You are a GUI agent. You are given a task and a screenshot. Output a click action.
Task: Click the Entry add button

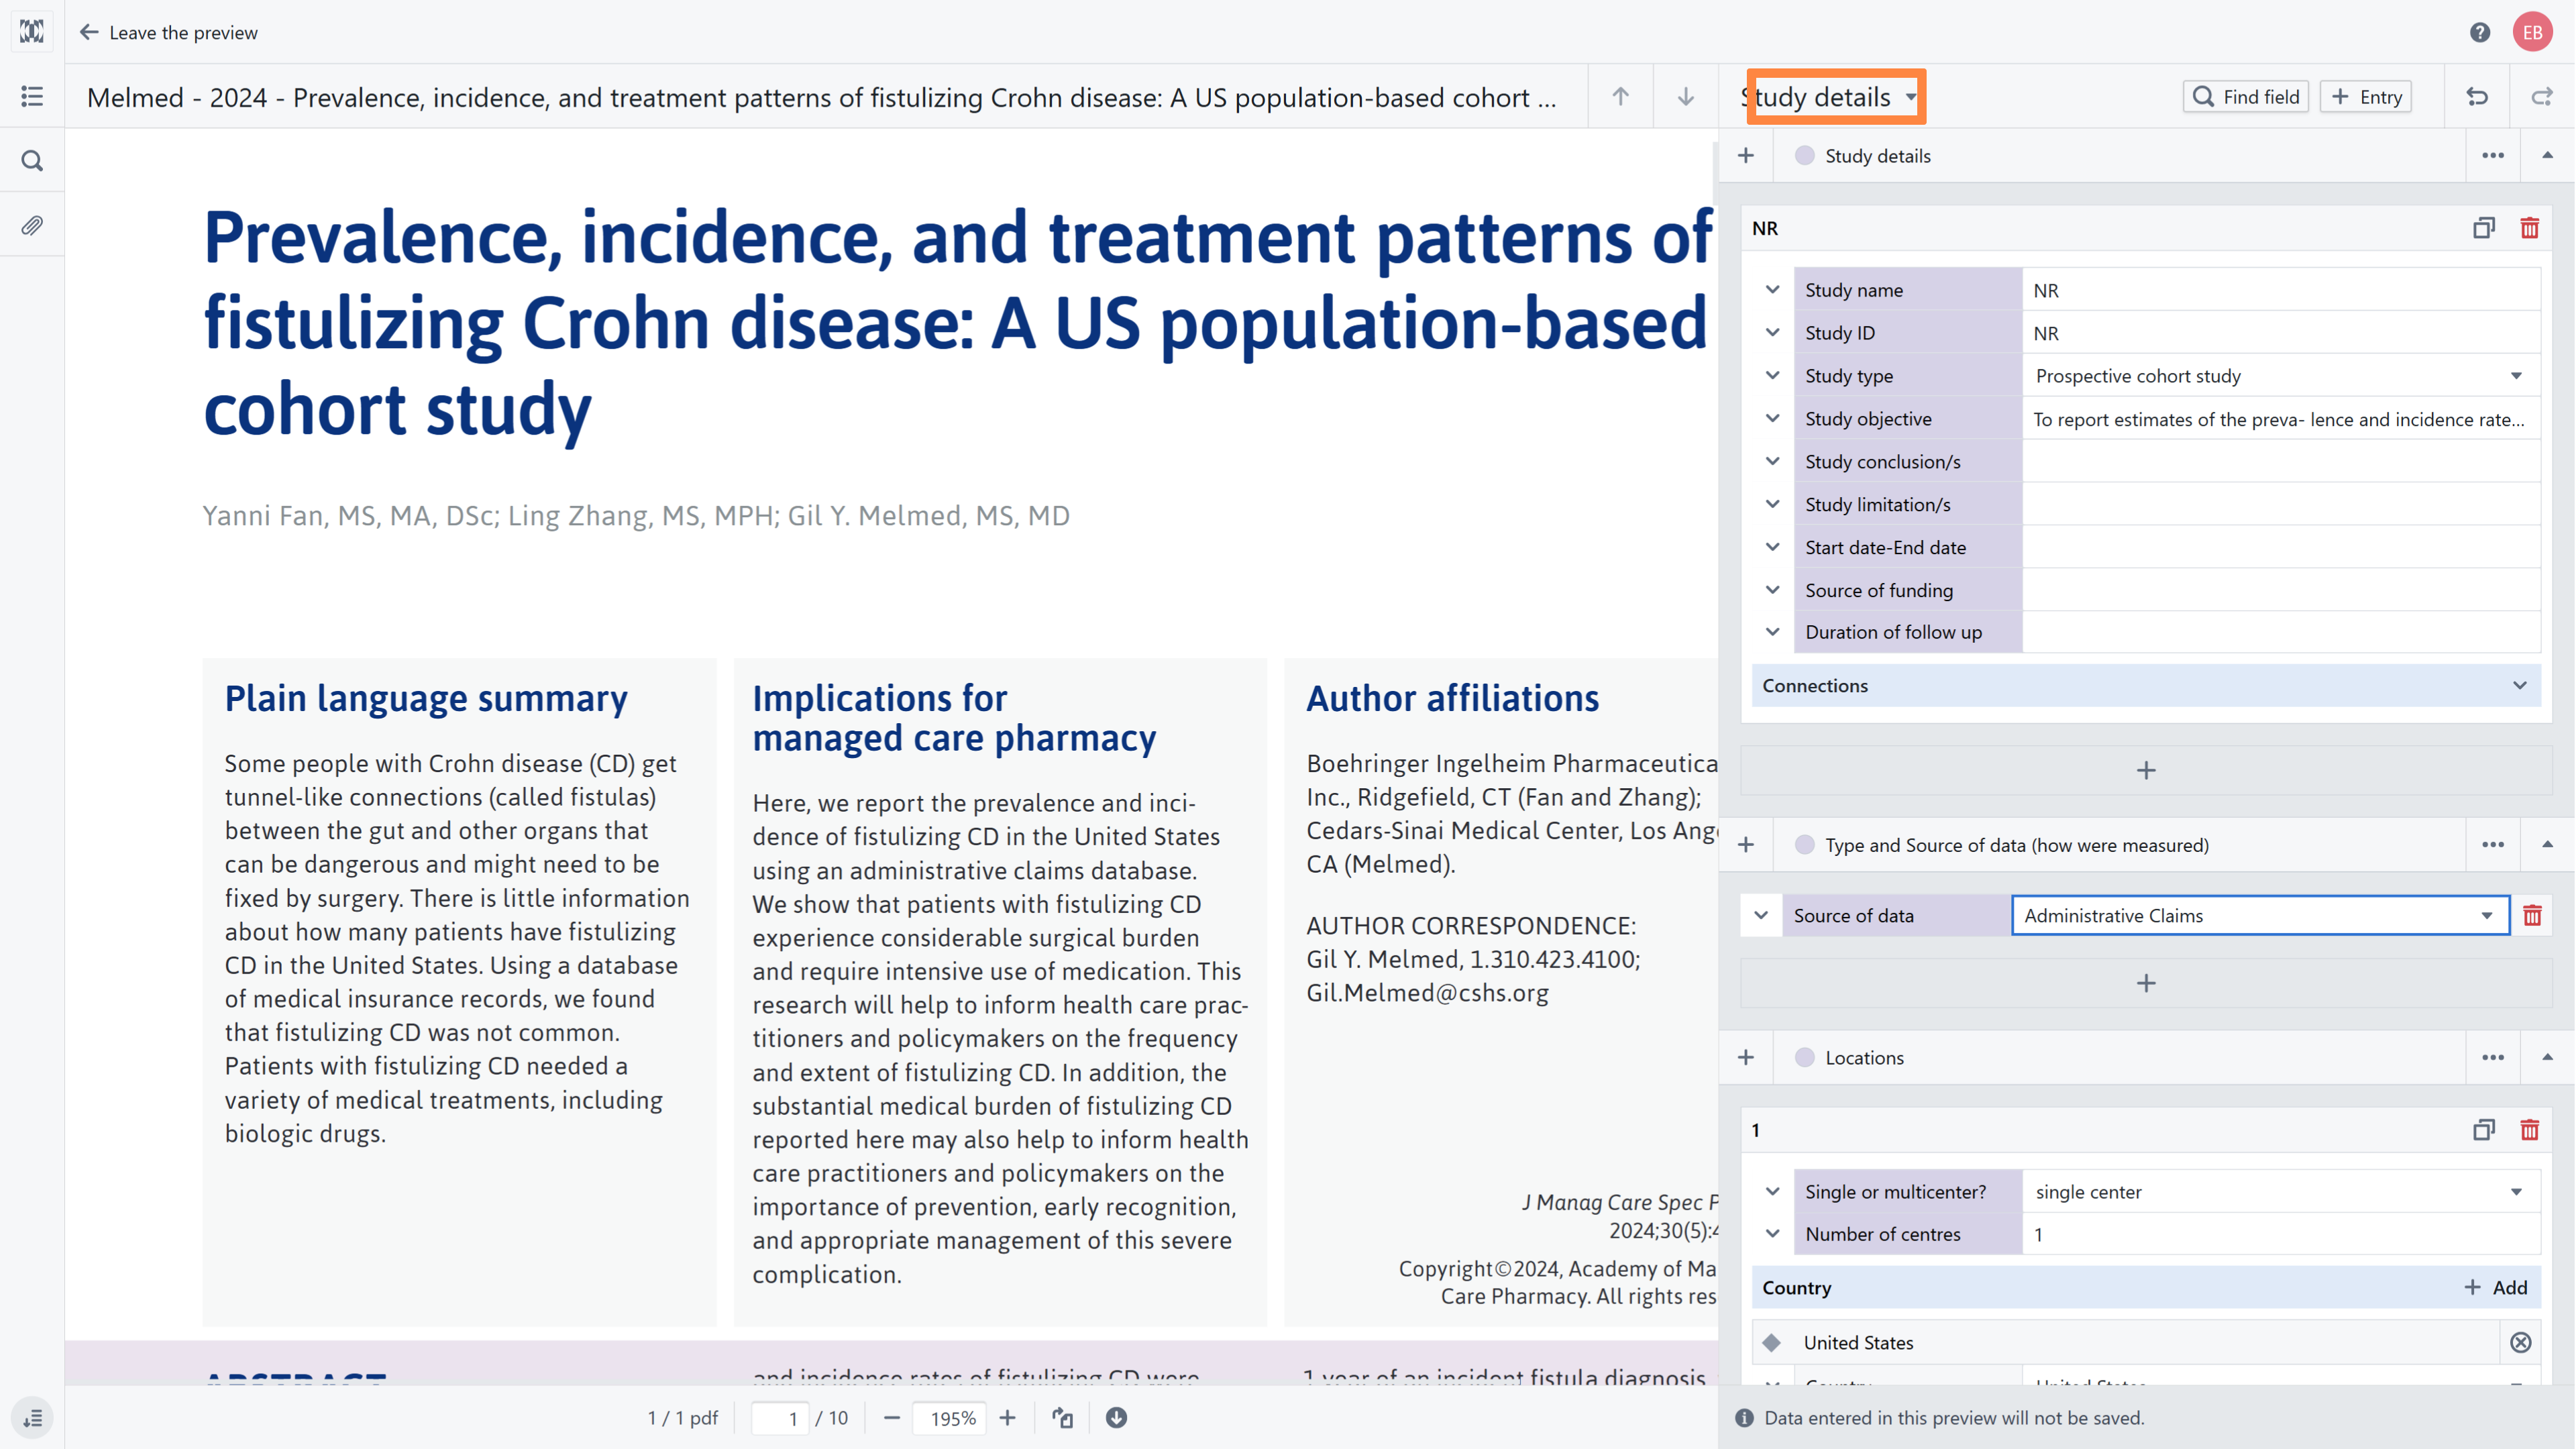pos(2365,96)
